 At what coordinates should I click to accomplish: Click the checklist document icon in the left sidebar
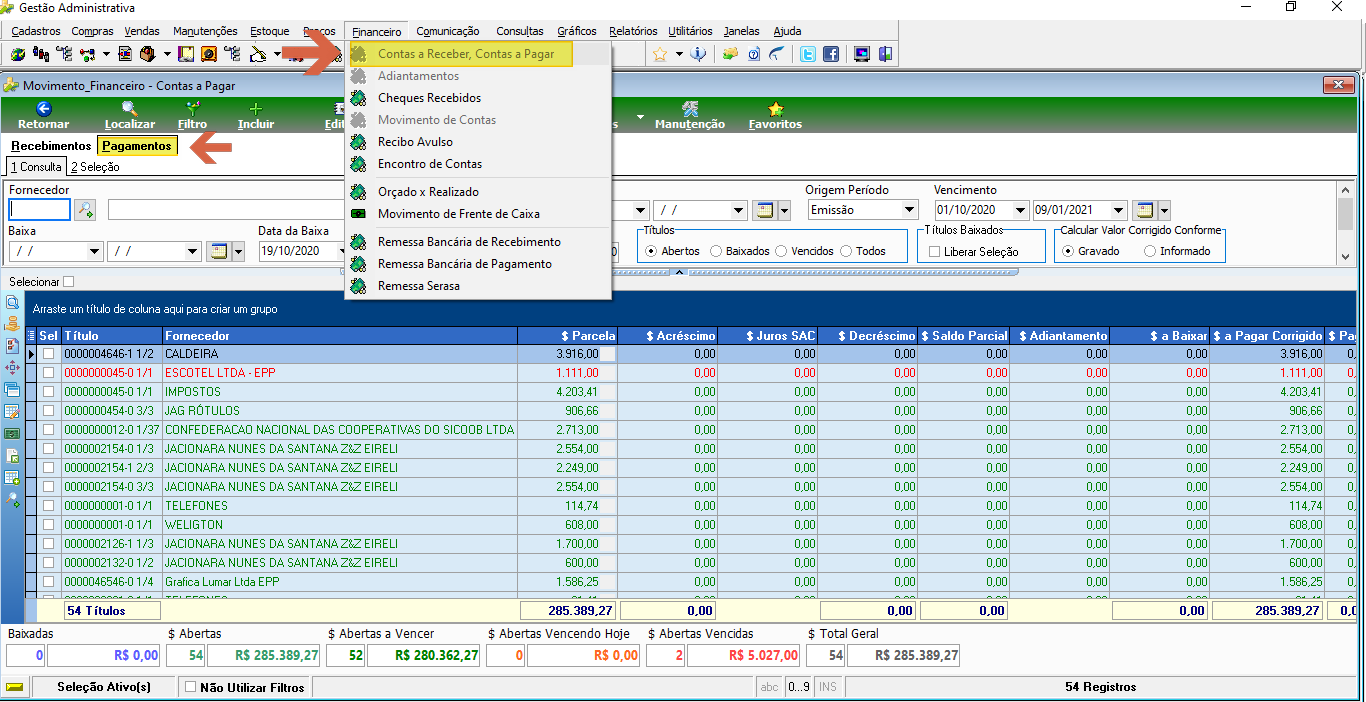12,346
